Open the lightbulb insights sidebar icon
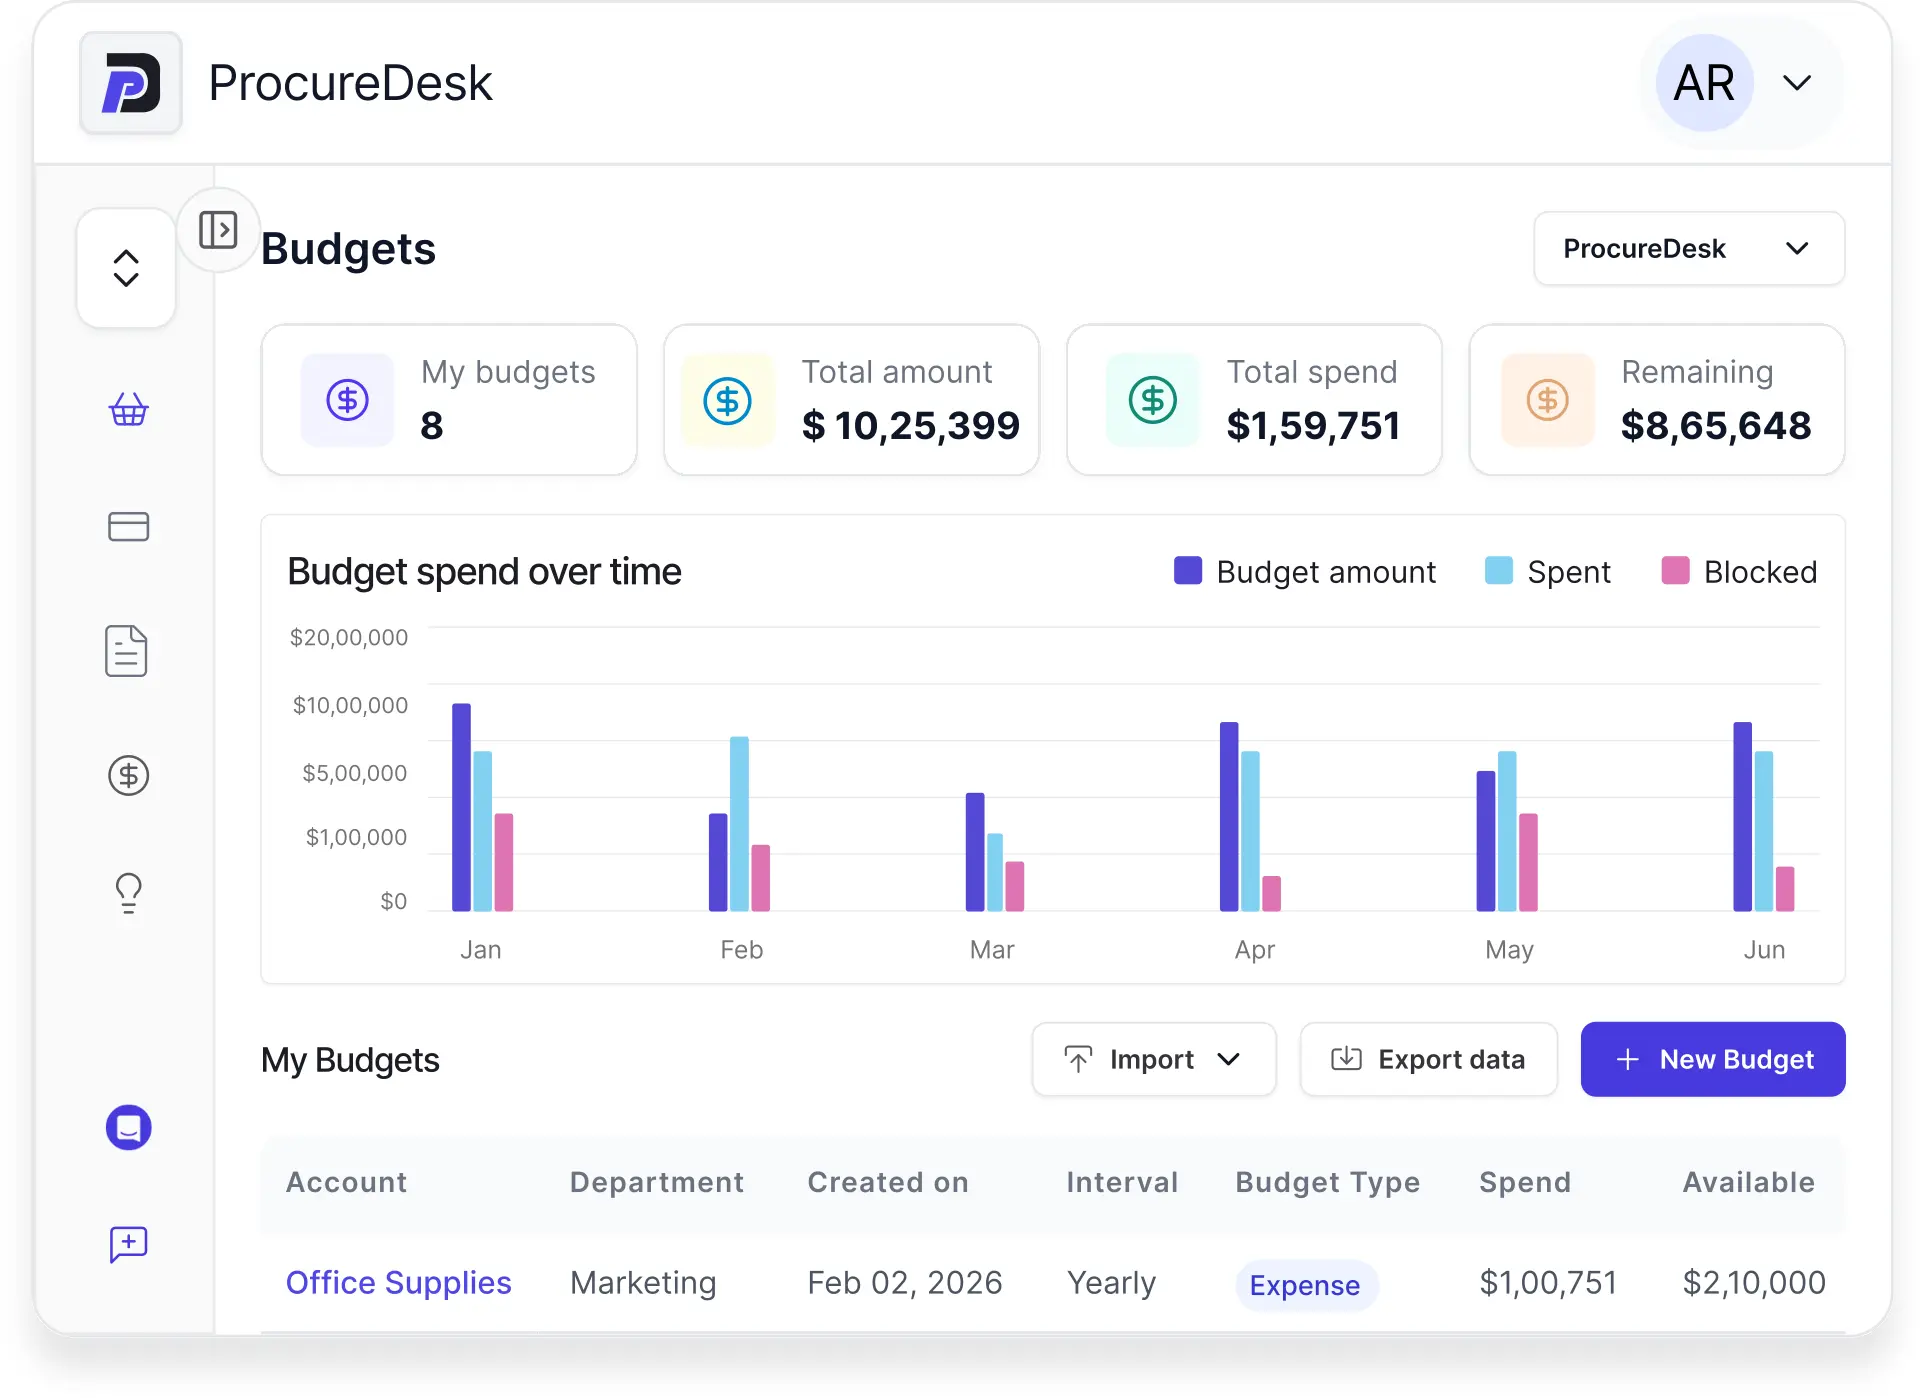 pyautogui.click(x=128, y=893)
